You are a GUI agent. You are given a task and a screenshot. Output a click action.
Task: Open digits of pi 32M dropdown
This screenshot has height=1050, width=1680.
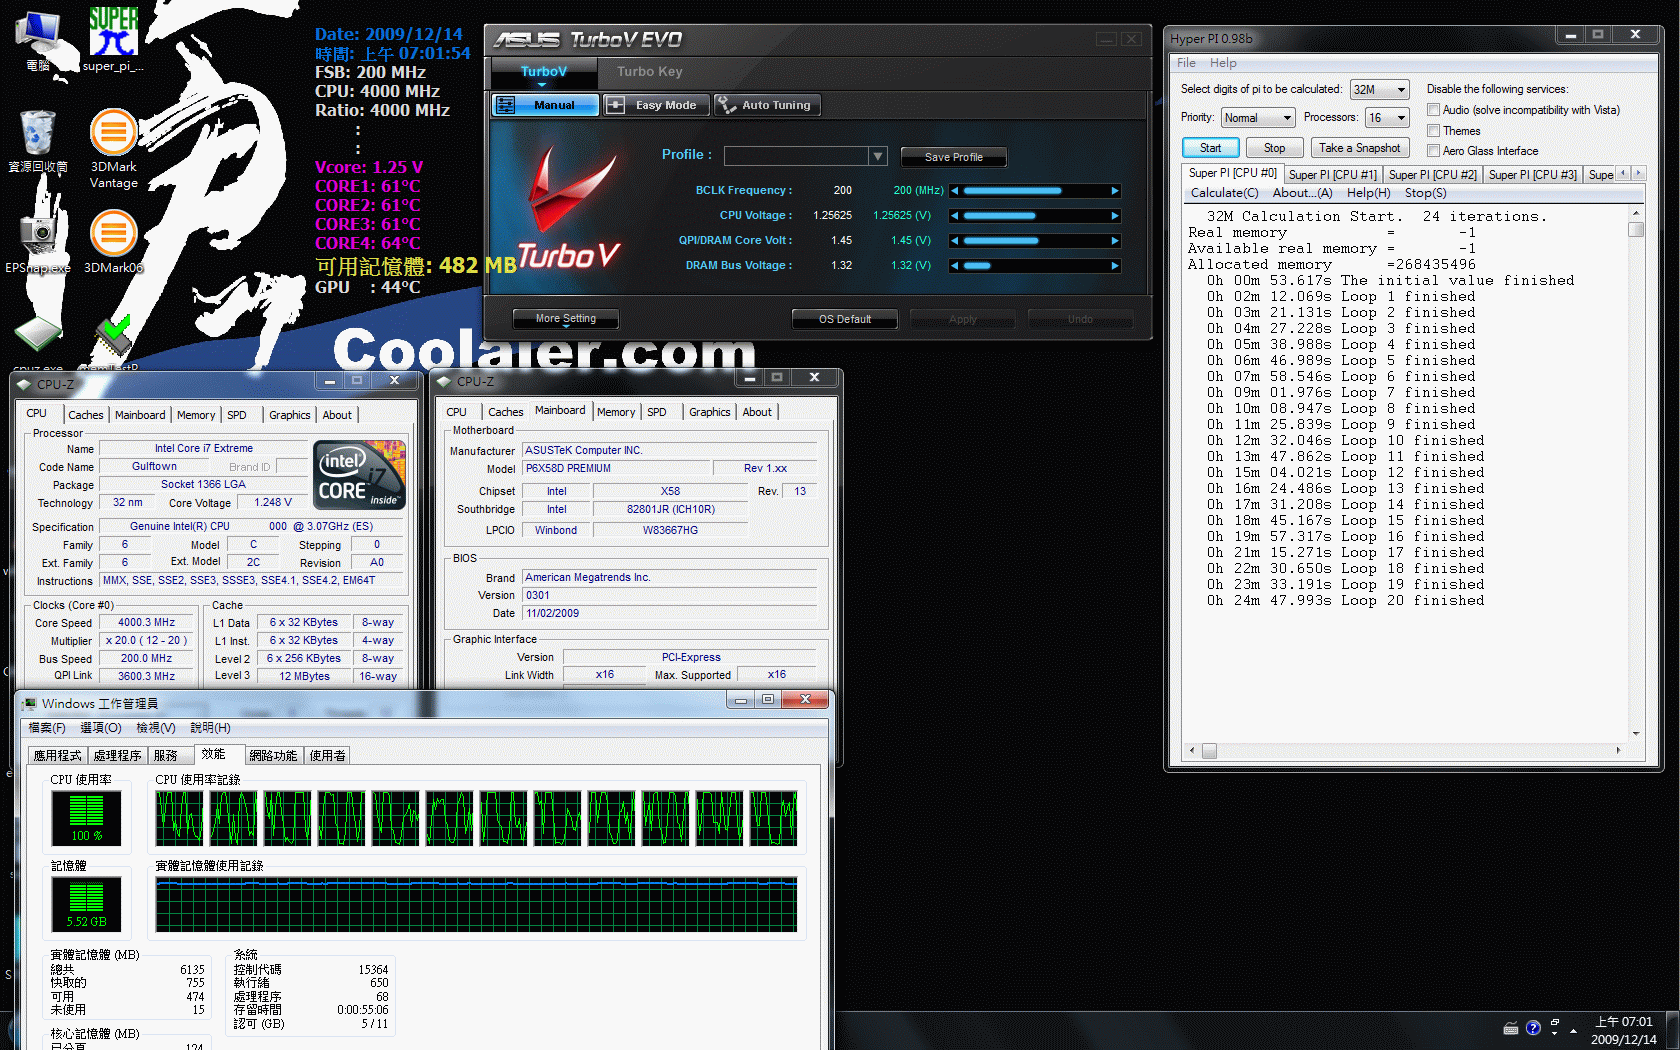pos(1379,89)
